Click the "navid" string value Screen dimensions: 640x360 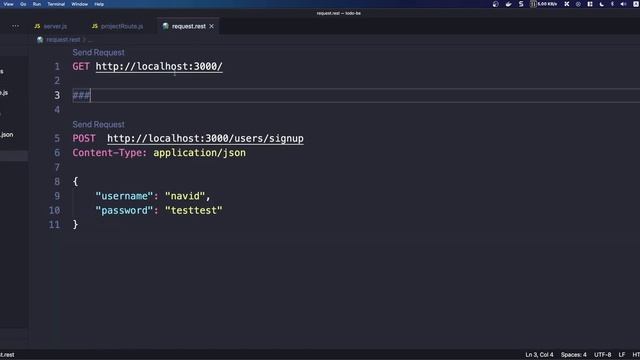(x=185, y=196)
